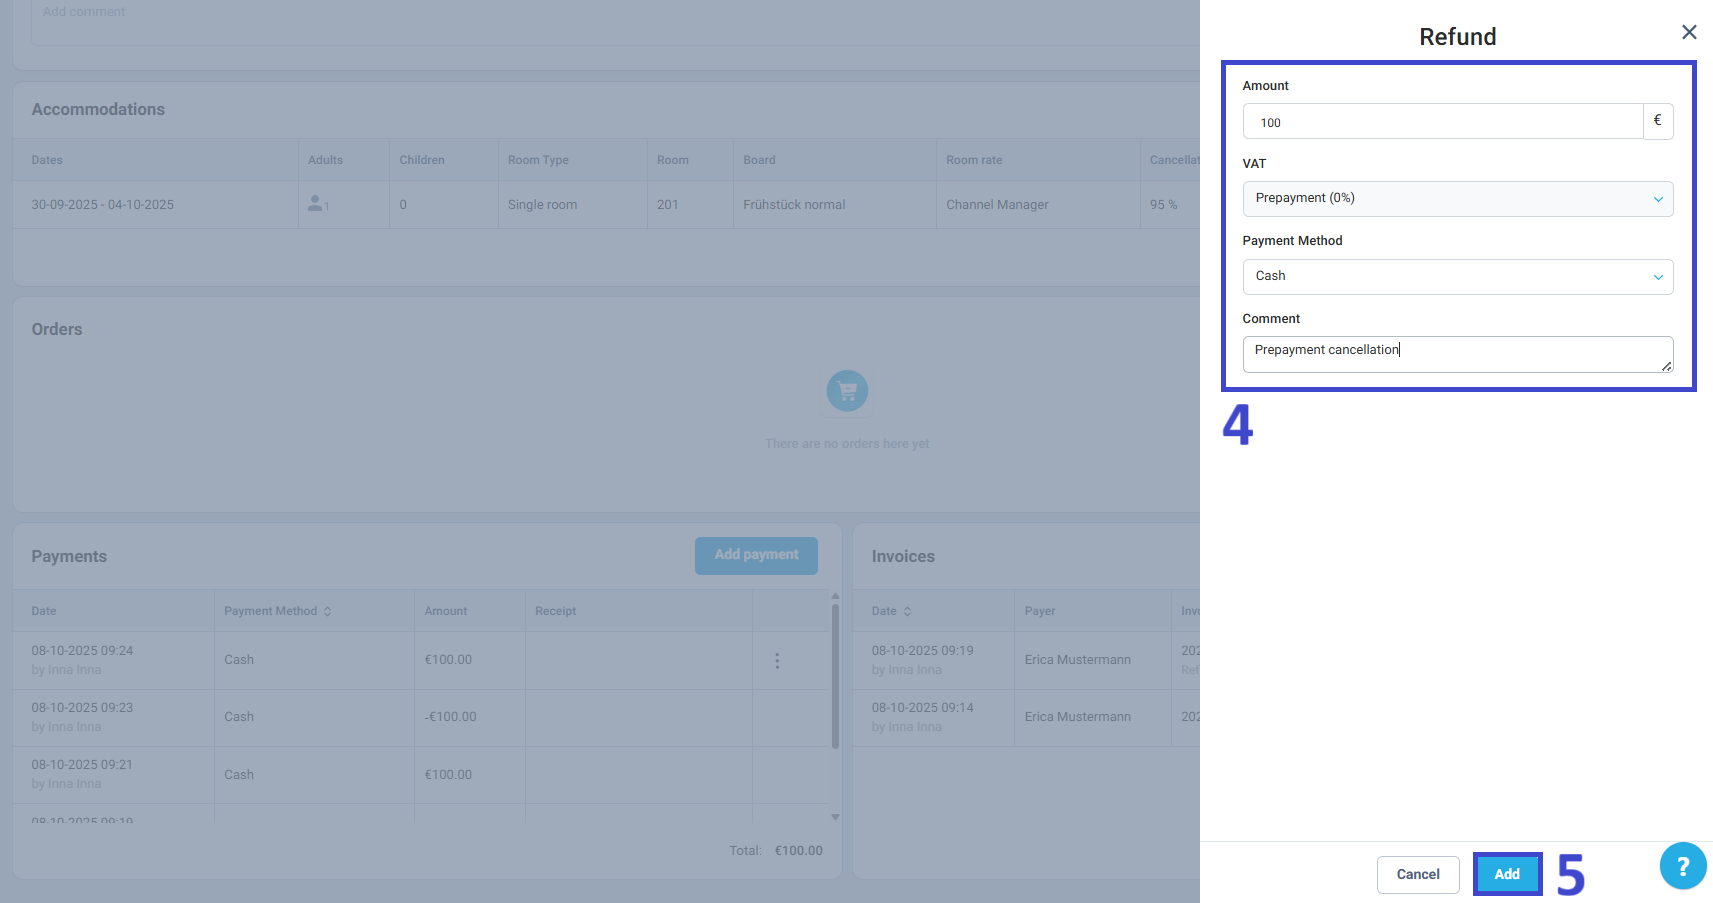
Task: Click €100.00 amount in 09:21 row
Action: [x=448, y=775]
